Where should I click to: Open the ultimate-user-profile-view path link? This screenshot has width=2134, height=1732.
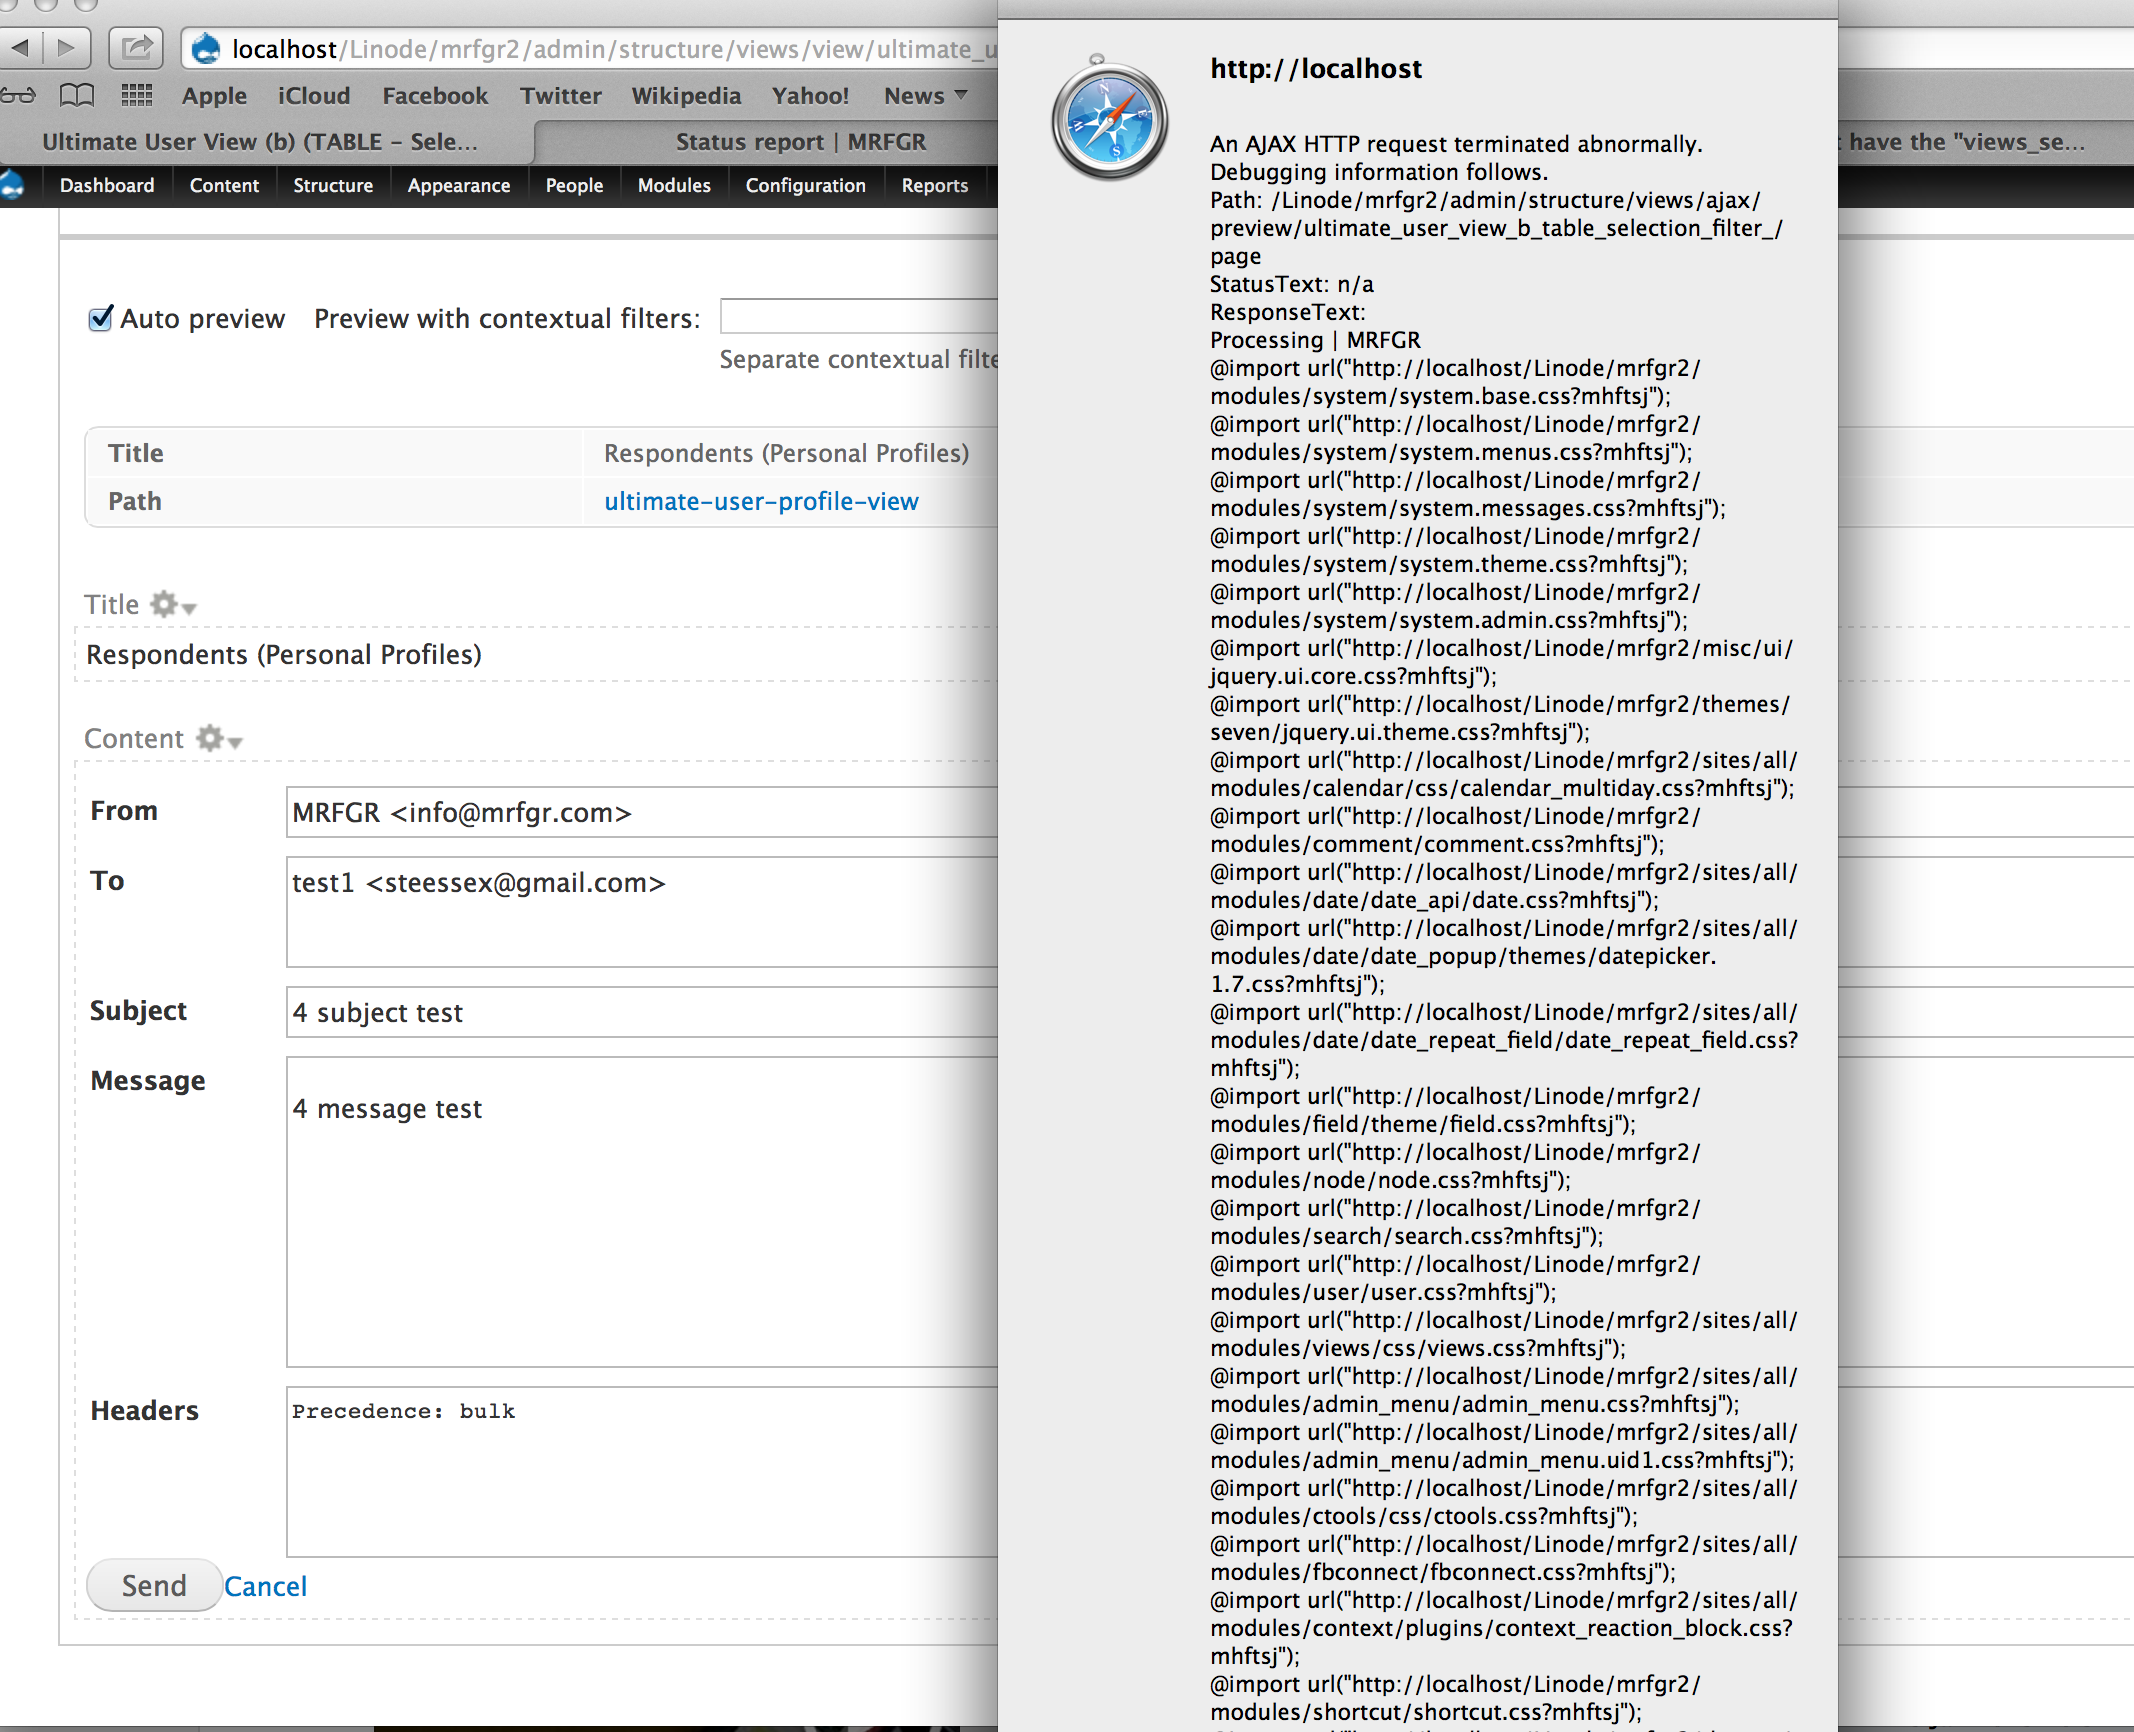tap(761, 501)
